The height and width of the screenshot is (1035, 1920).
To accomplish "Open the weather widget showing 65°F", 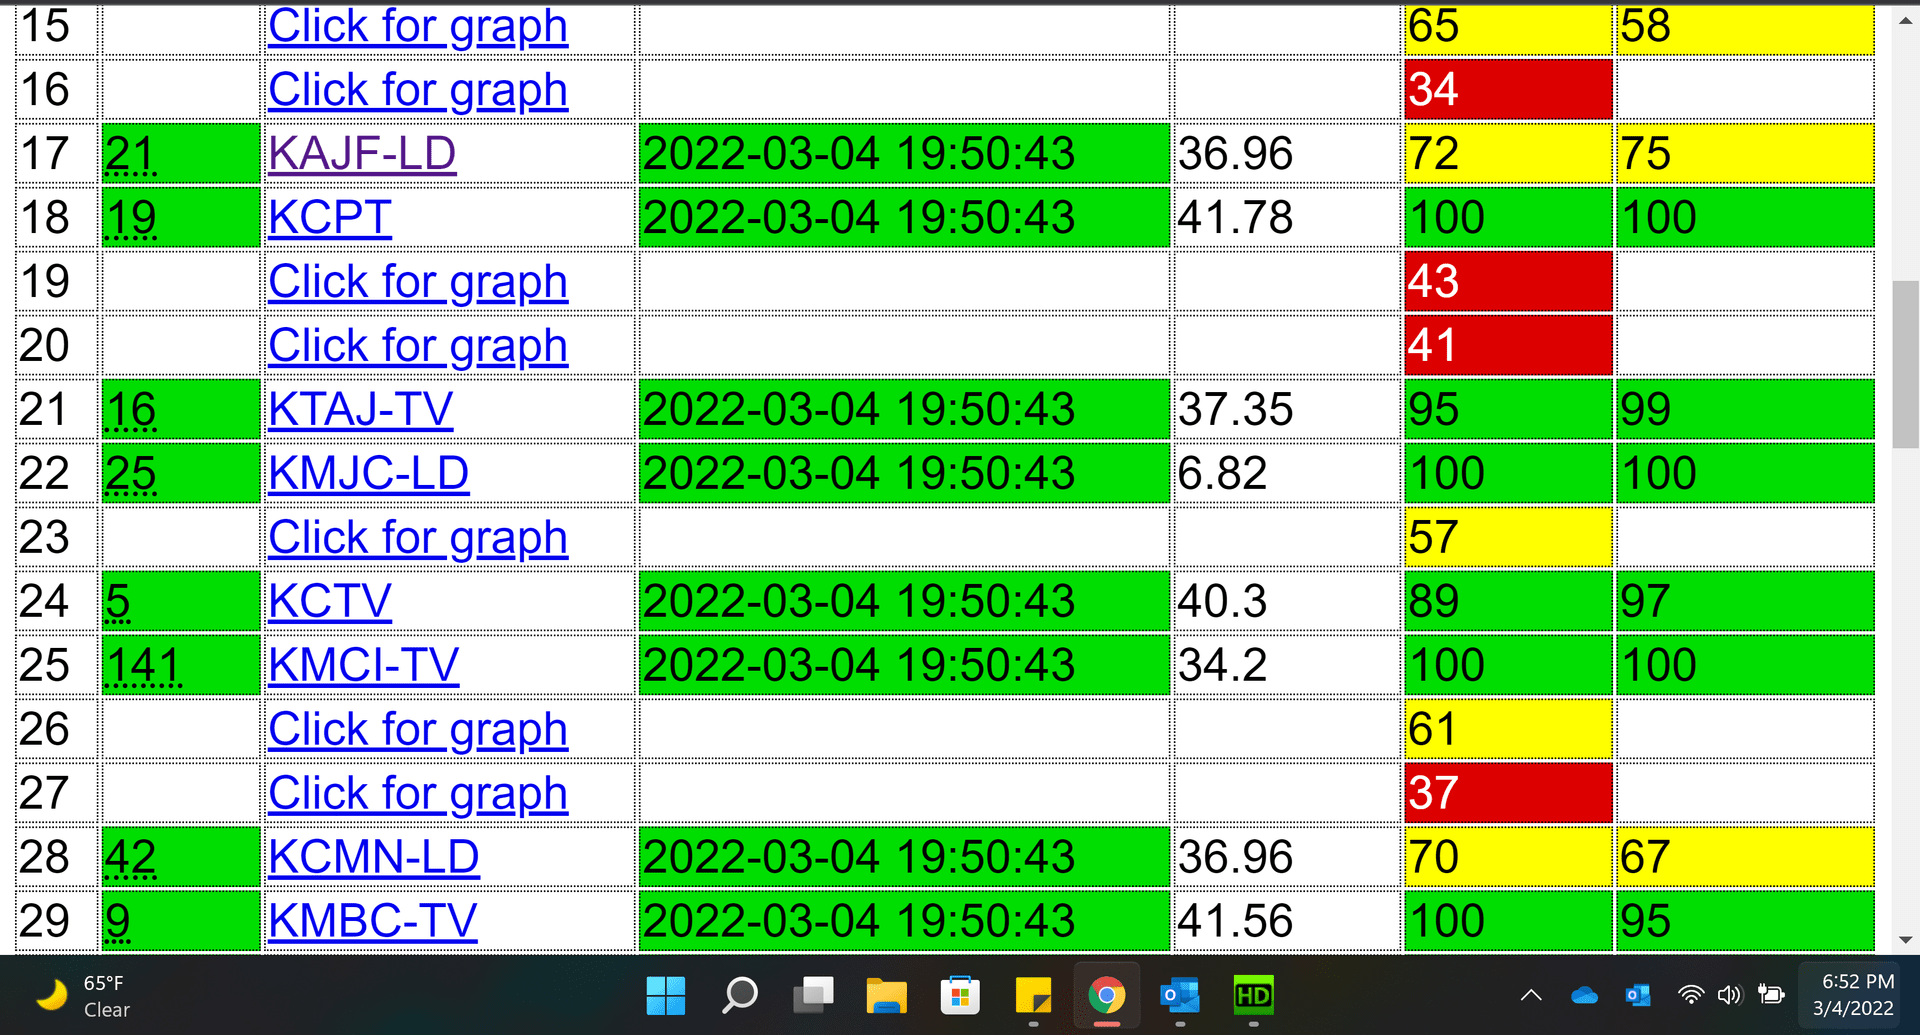I will coord(84,995).
